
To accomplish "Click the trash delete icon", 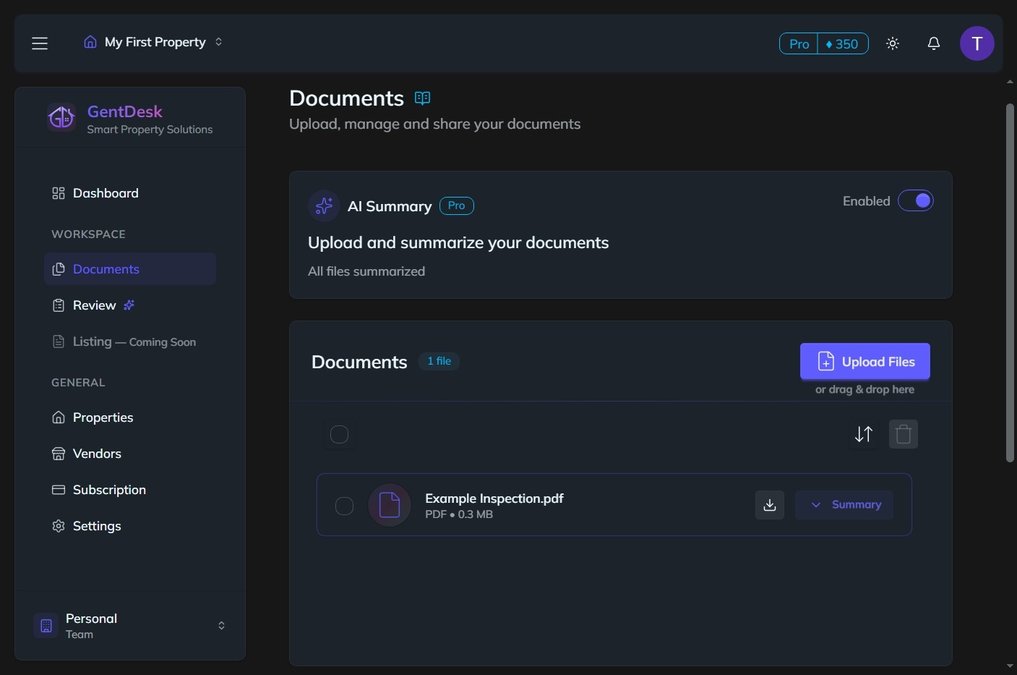I will [x=901, y=433].
